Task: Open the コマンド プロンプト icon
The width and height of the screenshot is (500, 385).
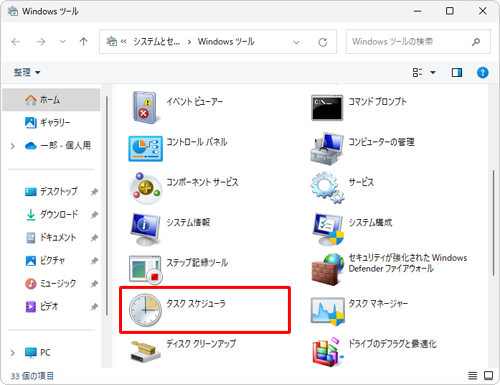Action: point(327,108)
